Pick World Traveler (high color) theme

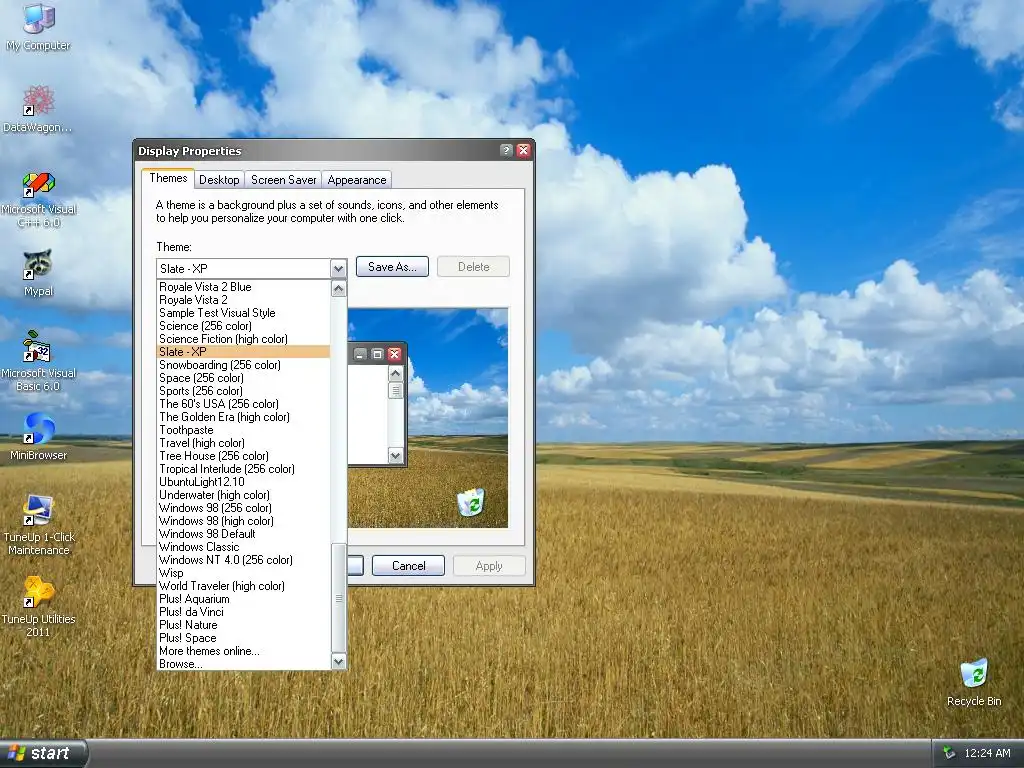coord(243,586)
